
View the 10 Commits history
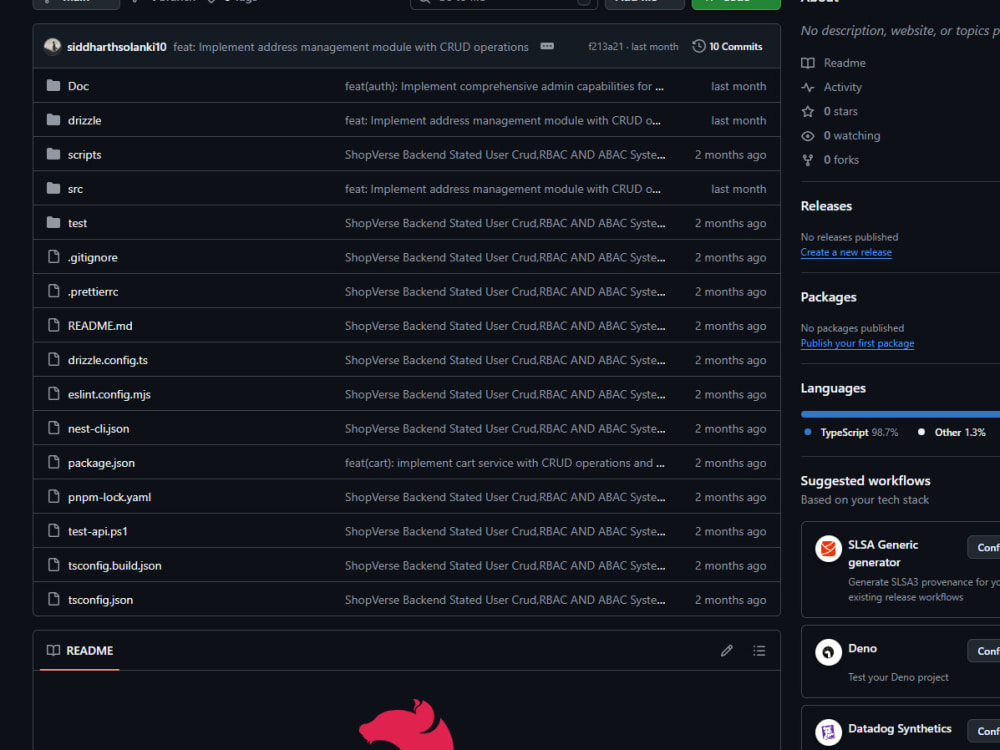click(x=728, y=47)
